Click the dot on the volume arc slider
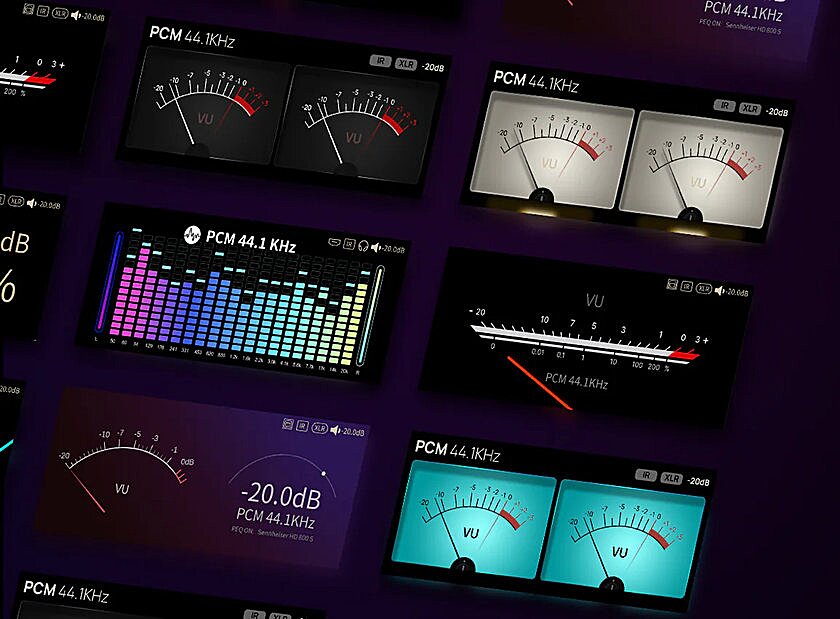Viewport: 840px width, 619px height. (x=324, y=473)
